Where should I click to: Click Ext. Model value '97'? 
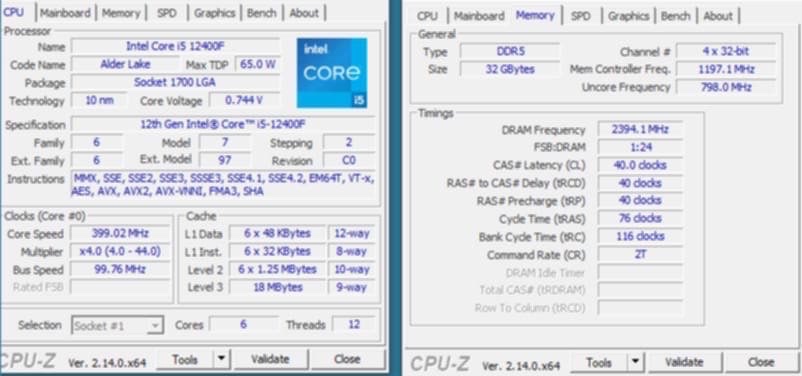click(225, 160)
